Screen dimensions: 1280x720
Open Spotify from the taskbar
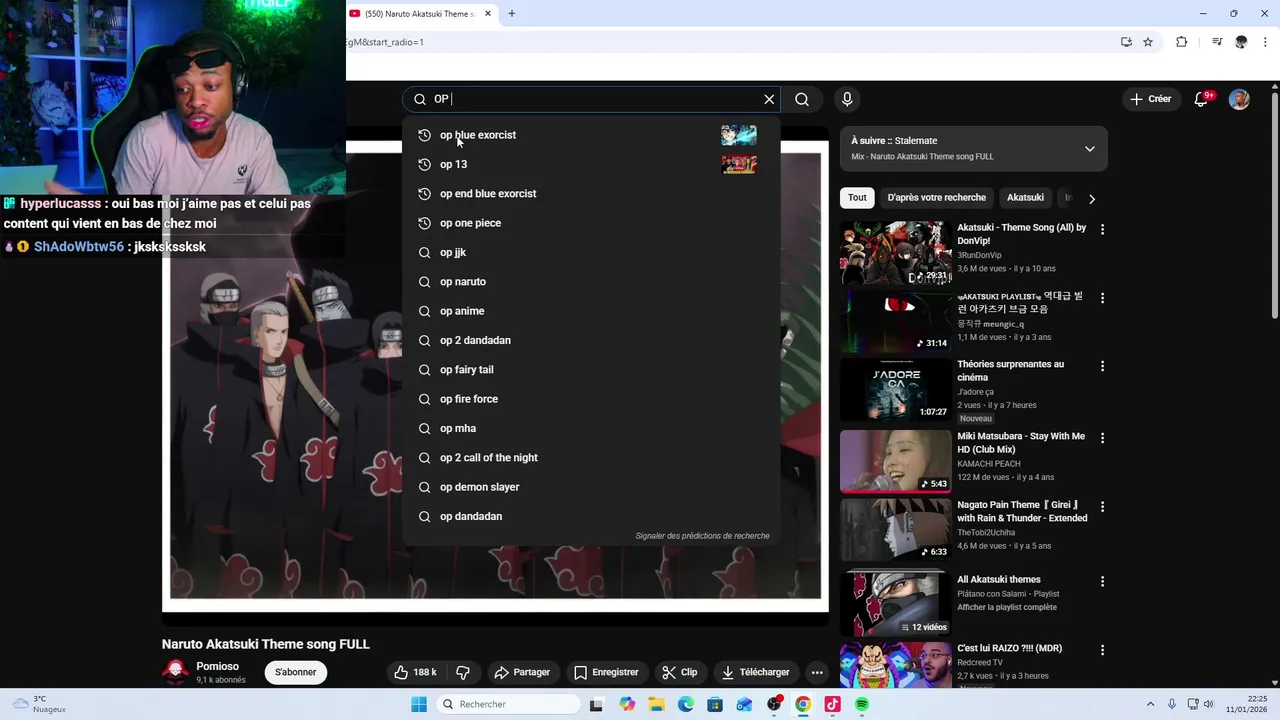[x=862, y=704]
